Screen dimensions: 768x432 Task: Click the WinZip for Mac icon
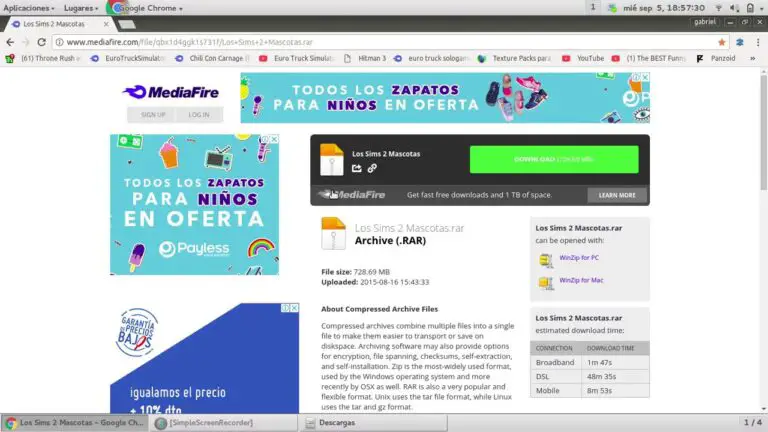click(x=546, y=283)
